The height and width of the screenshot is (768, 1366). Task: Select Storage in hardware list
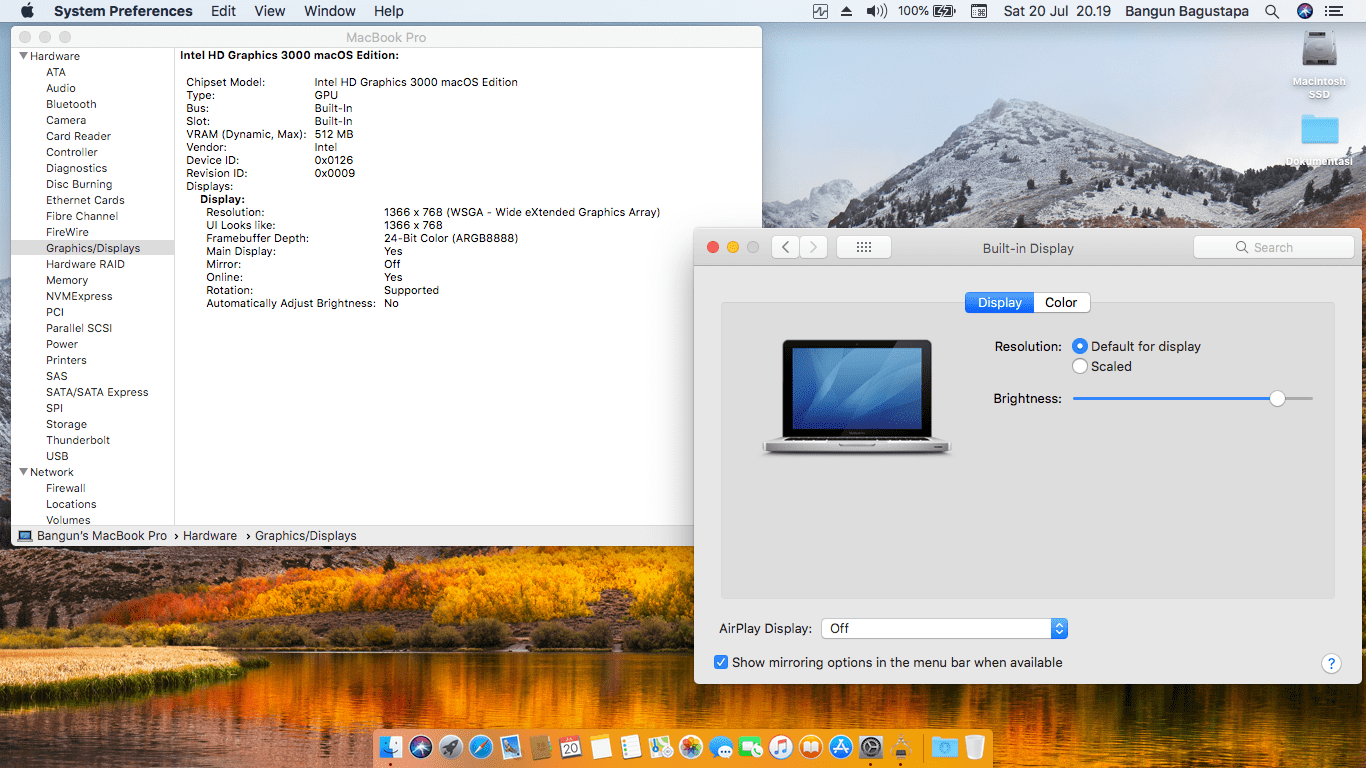[x=66, y=424]
